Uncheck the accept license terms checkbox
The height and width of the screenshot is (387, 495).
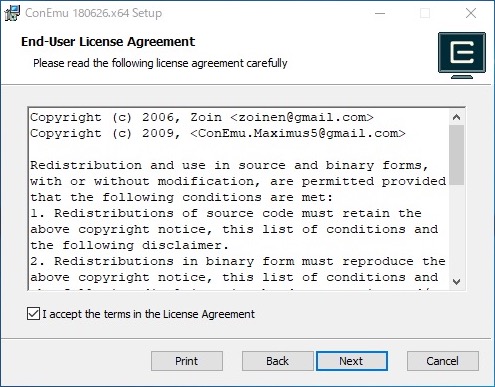[x=33, y=314]
